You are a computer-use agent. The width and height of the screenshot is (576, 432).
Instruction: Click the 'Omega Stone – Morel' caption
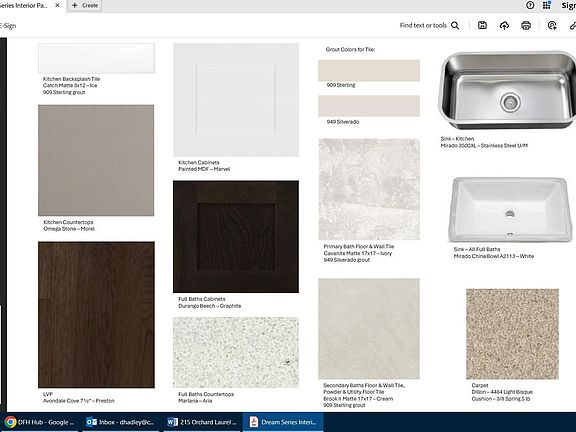pos(69,229)
